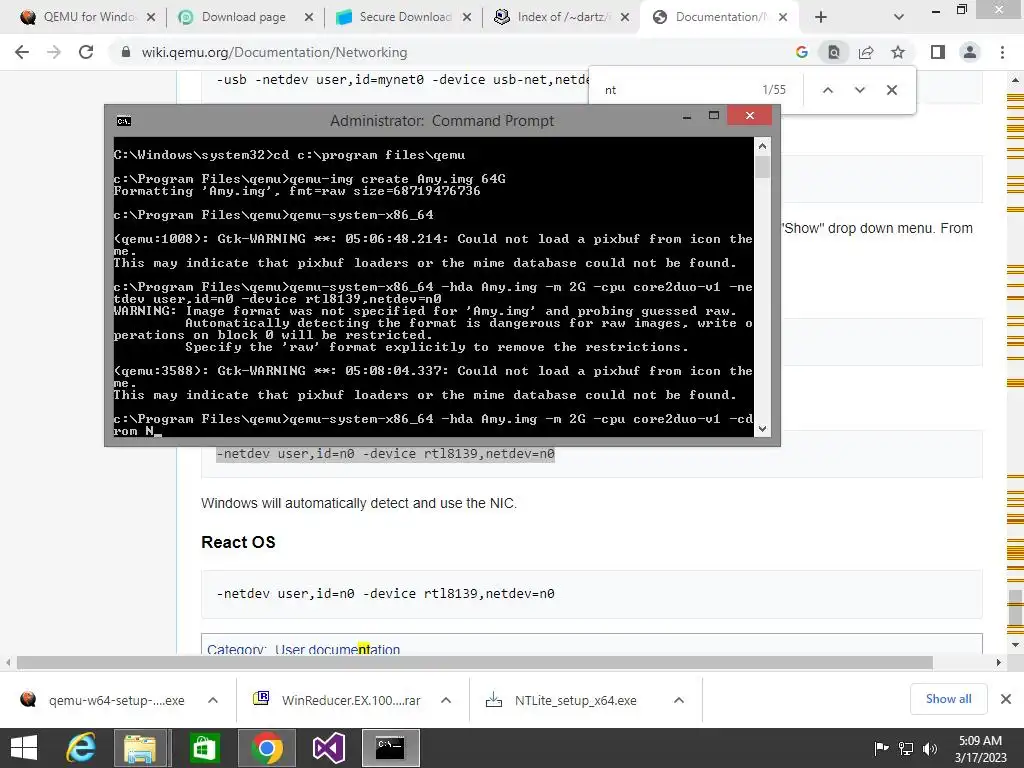
Task: Switch to Chrome in the taskbar
Action: [266, 748]
